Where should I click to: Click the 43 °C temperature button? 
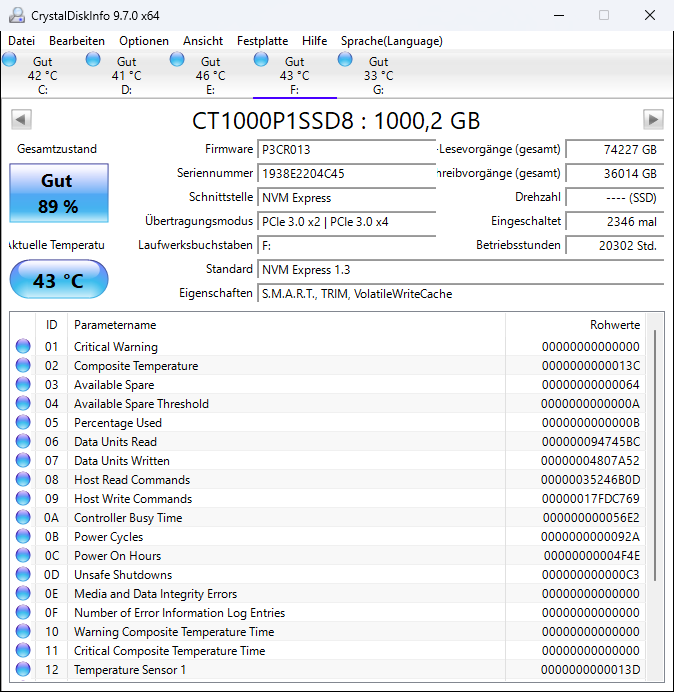(59, 280)
